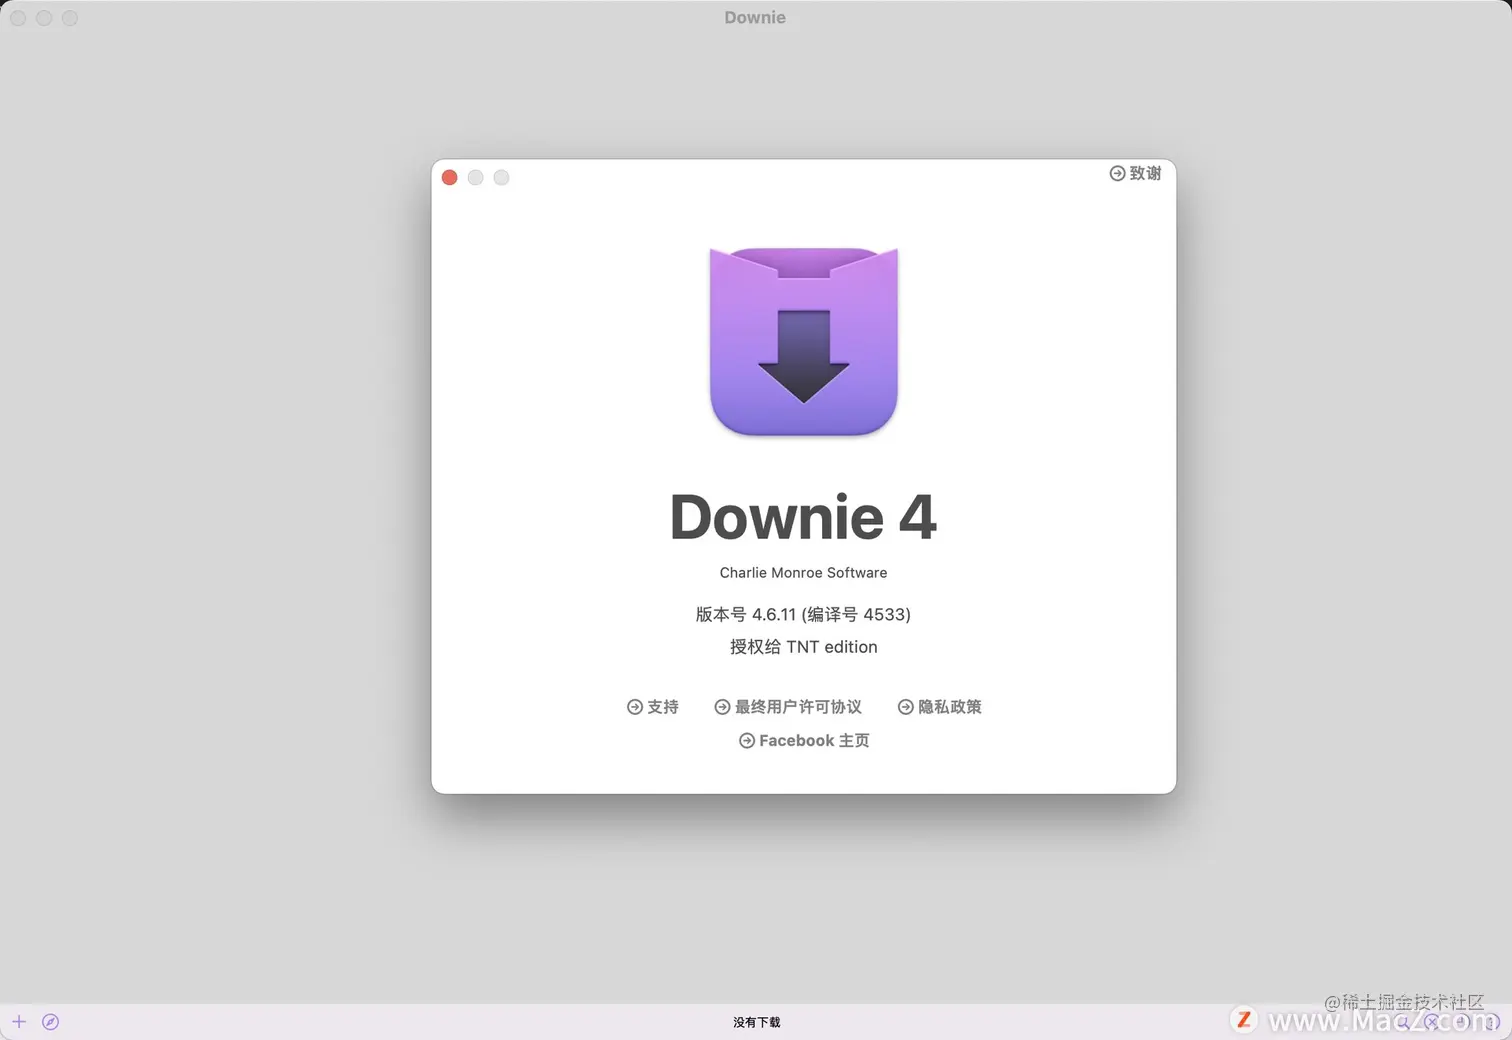
Task: Click the plus icon to add a download
Action: click(19, 1021)
